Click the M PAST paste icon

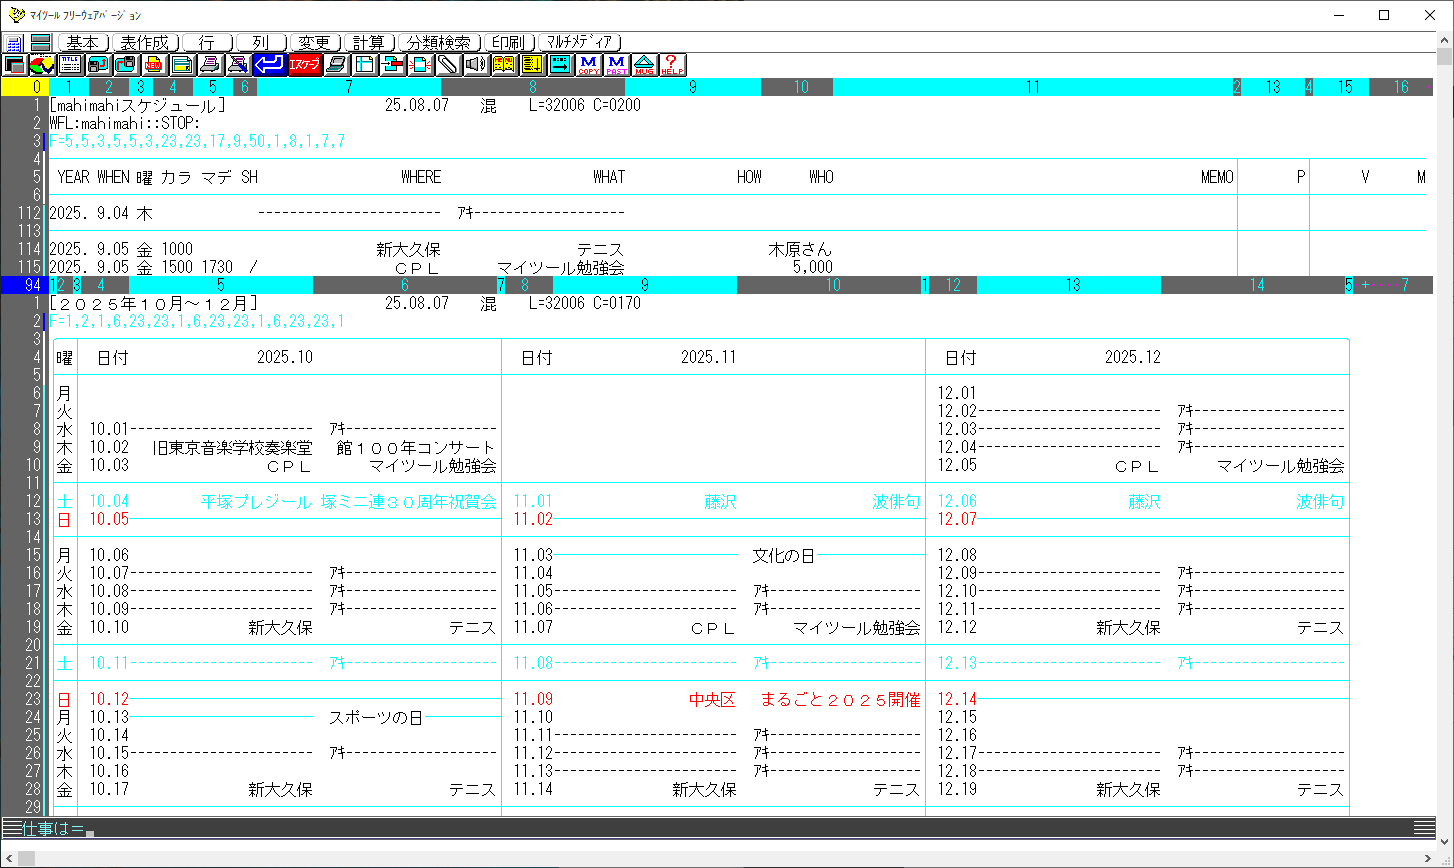(x=616, y=65)
